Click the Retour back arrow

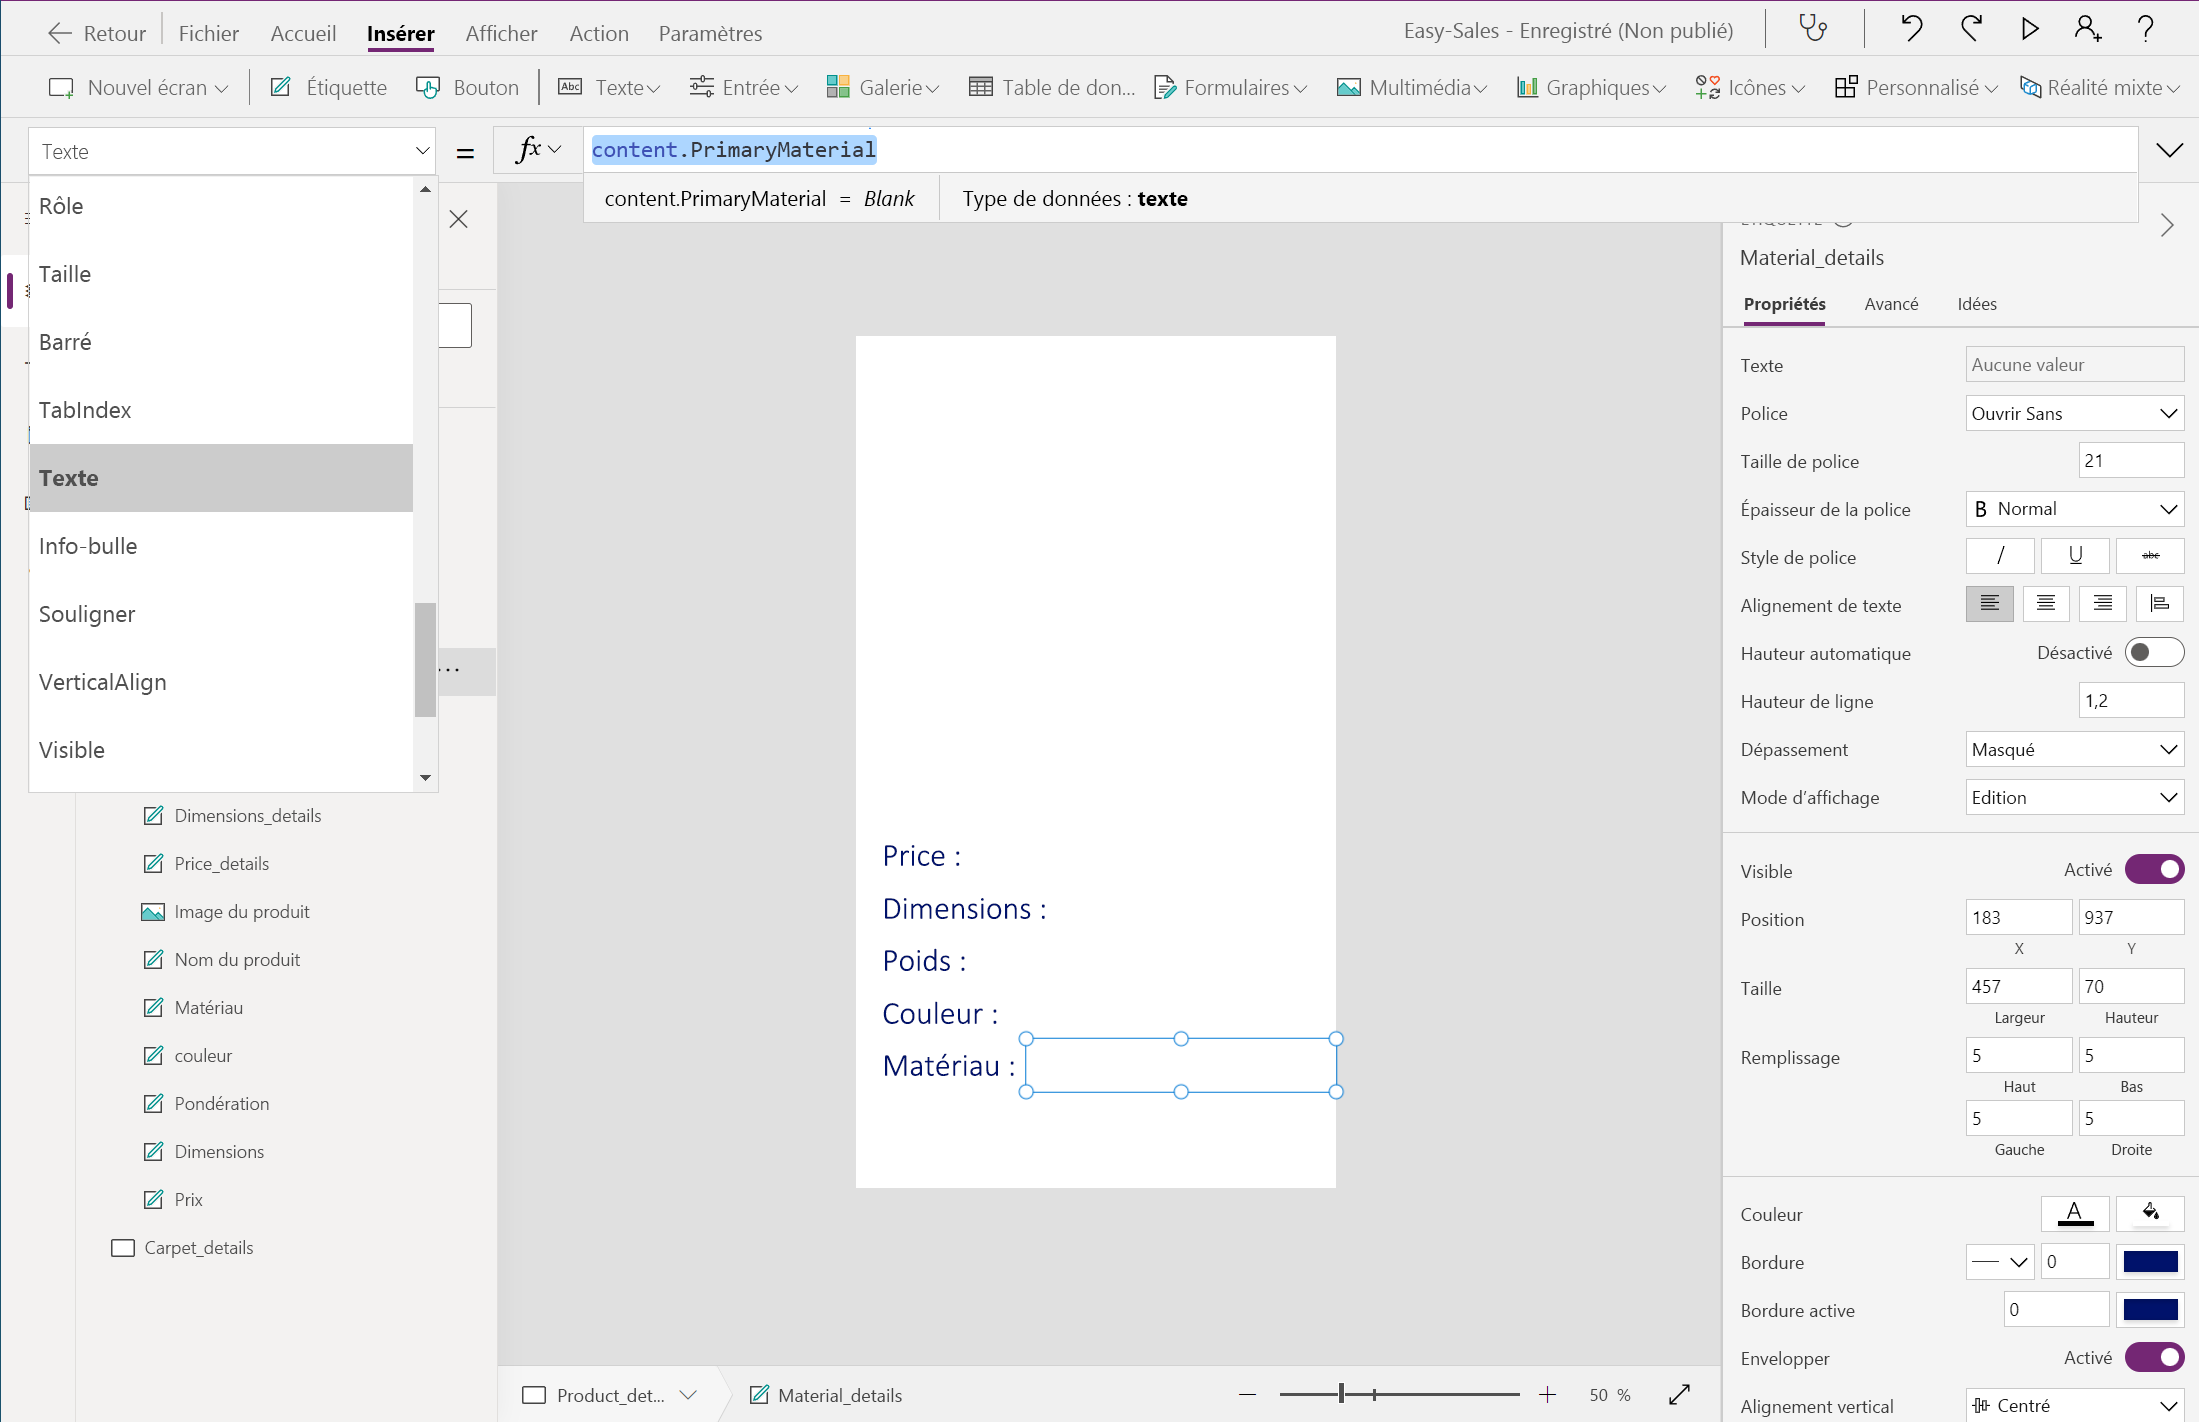pyautogui.click(x=60, y=33)
